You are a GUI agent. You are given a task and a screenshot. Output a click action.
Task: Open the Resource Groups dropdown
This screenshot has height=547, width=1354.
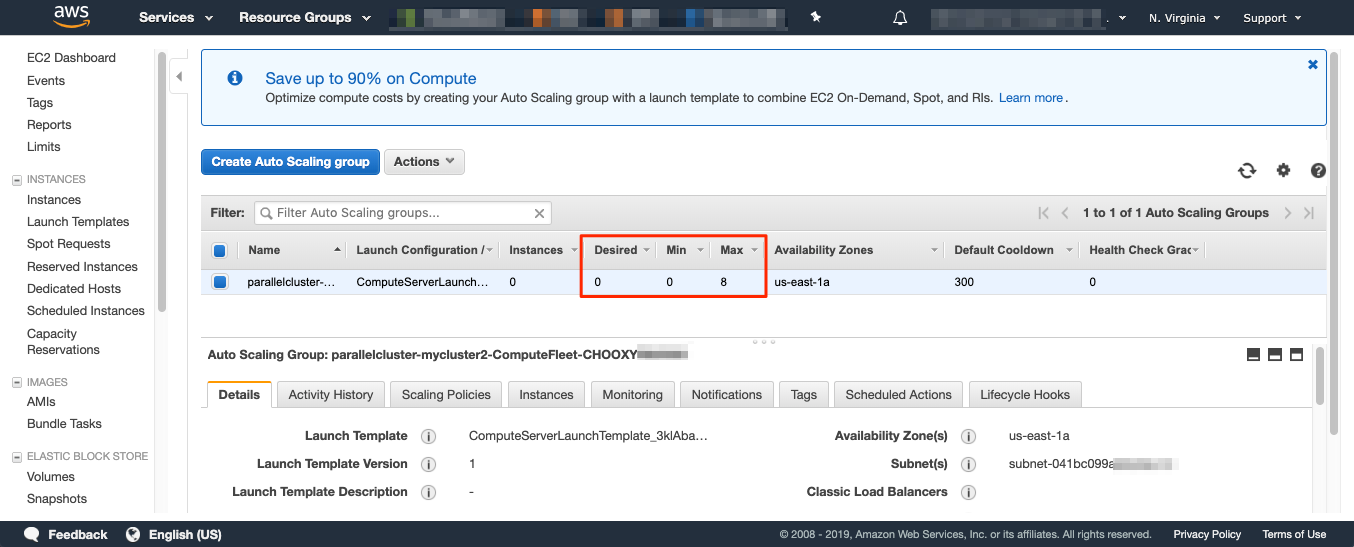(305, 18)
